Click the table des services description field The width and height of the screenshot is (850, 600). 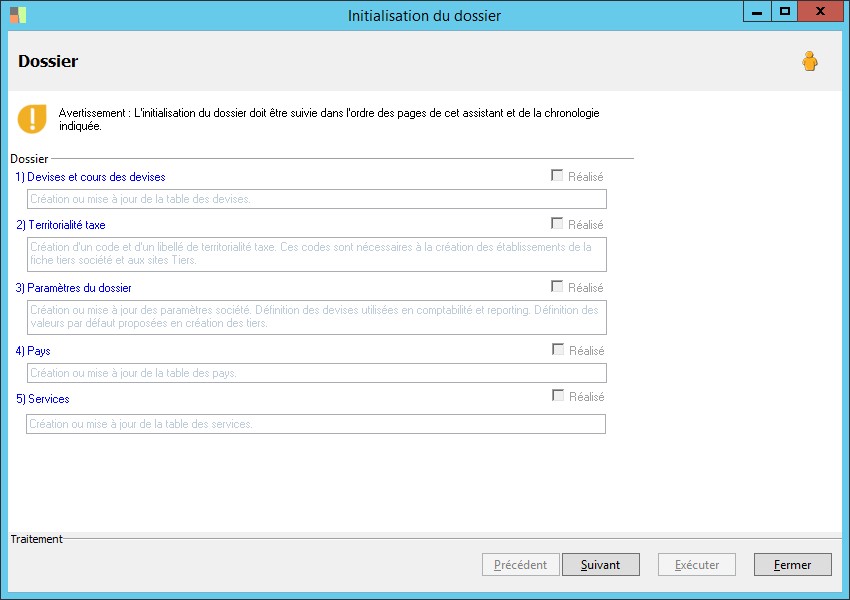point(316,424)
